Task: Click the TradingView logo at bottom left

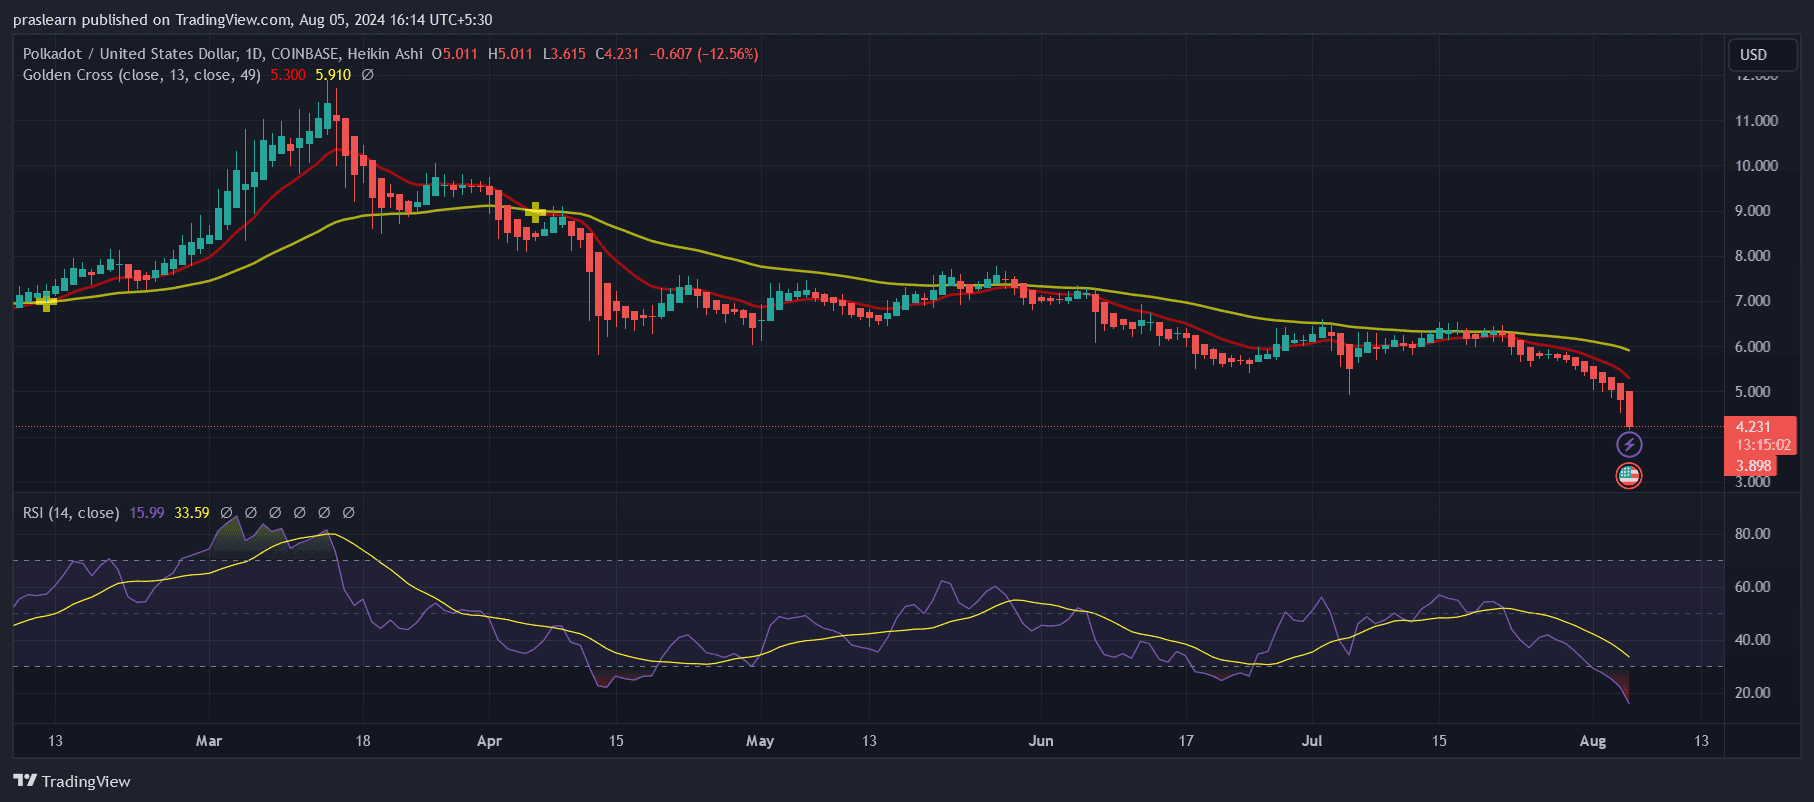Action: 72,781
